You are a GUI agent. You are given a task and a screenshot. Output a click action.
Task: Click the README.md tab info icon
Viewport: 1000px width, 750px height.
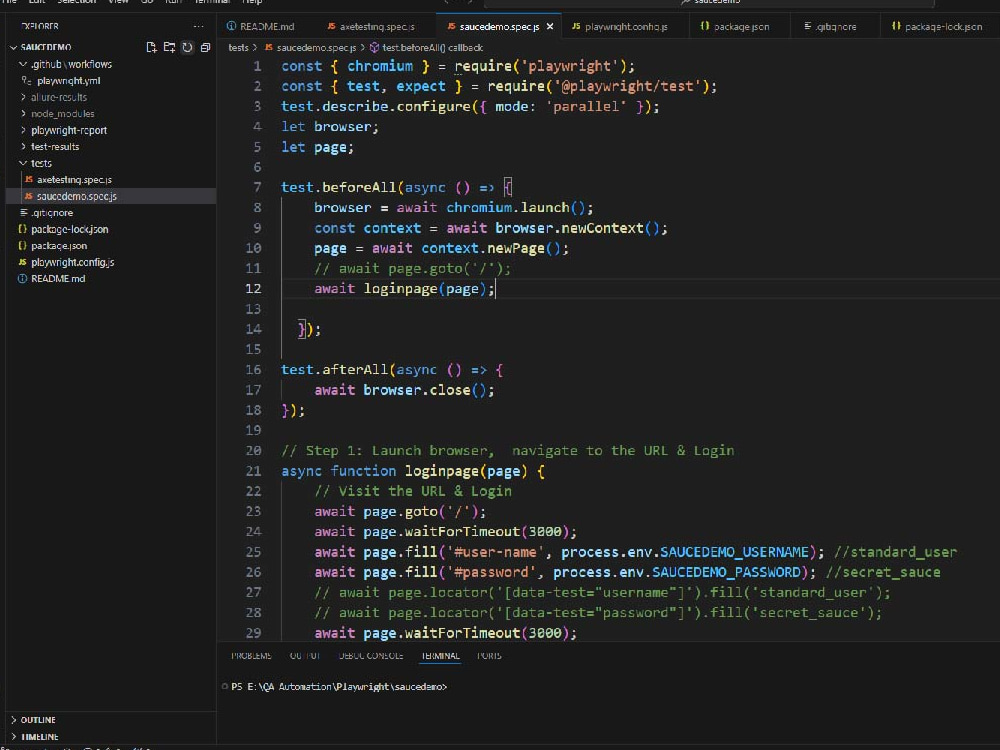(231, 26)
